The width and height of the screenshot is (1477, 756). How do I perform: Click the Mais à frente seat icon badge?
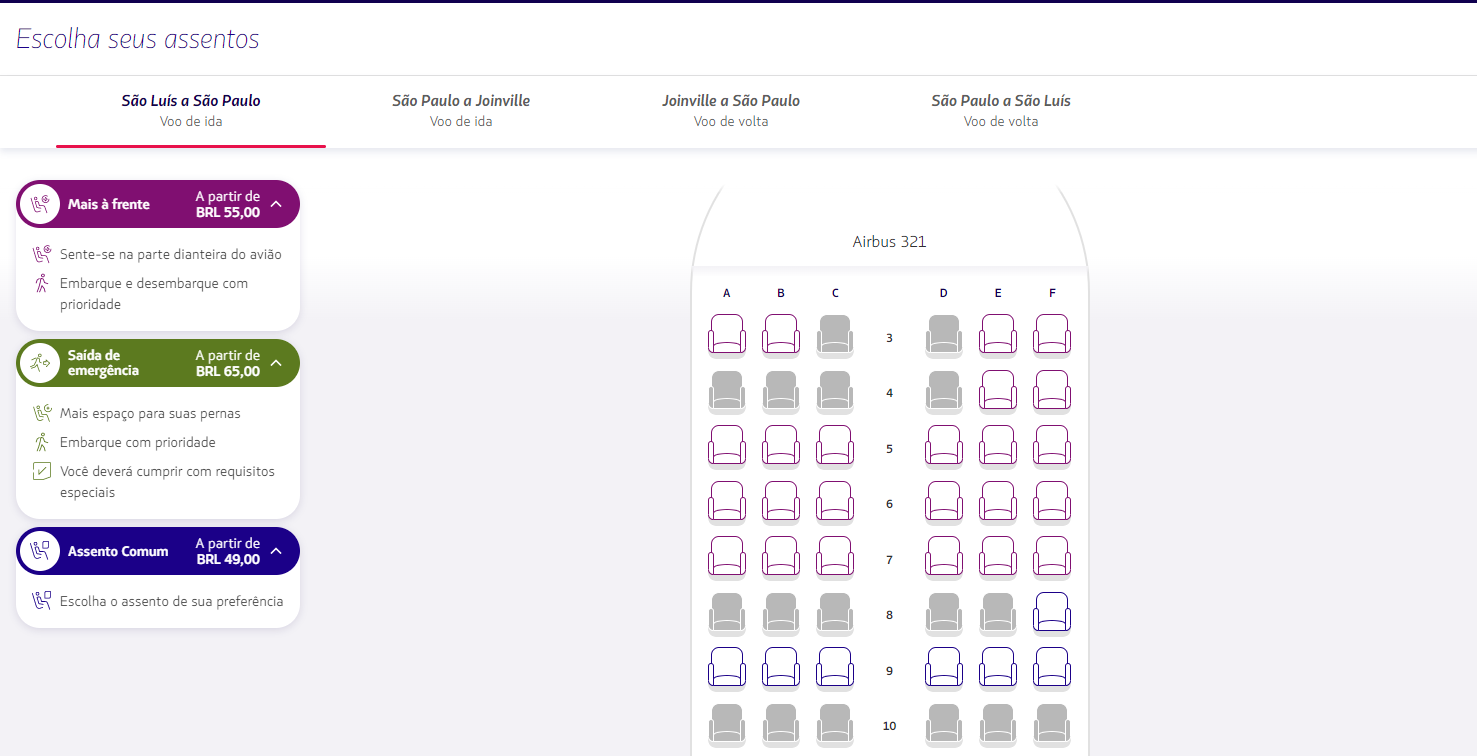(40, 204)
